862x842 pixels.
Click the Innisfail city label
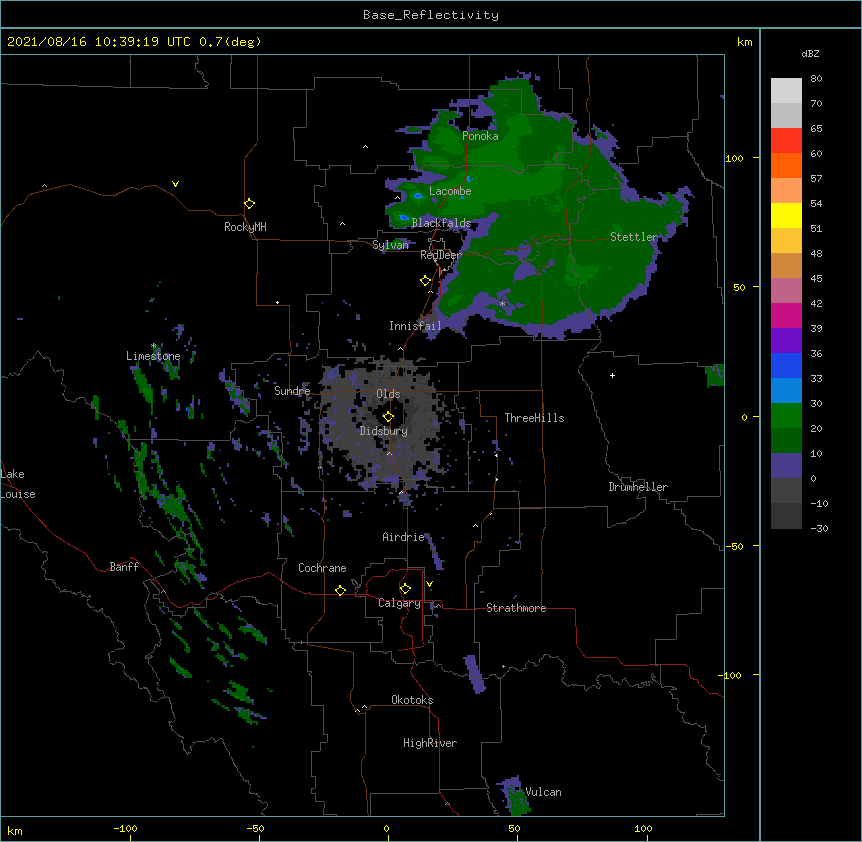point(415,326)
